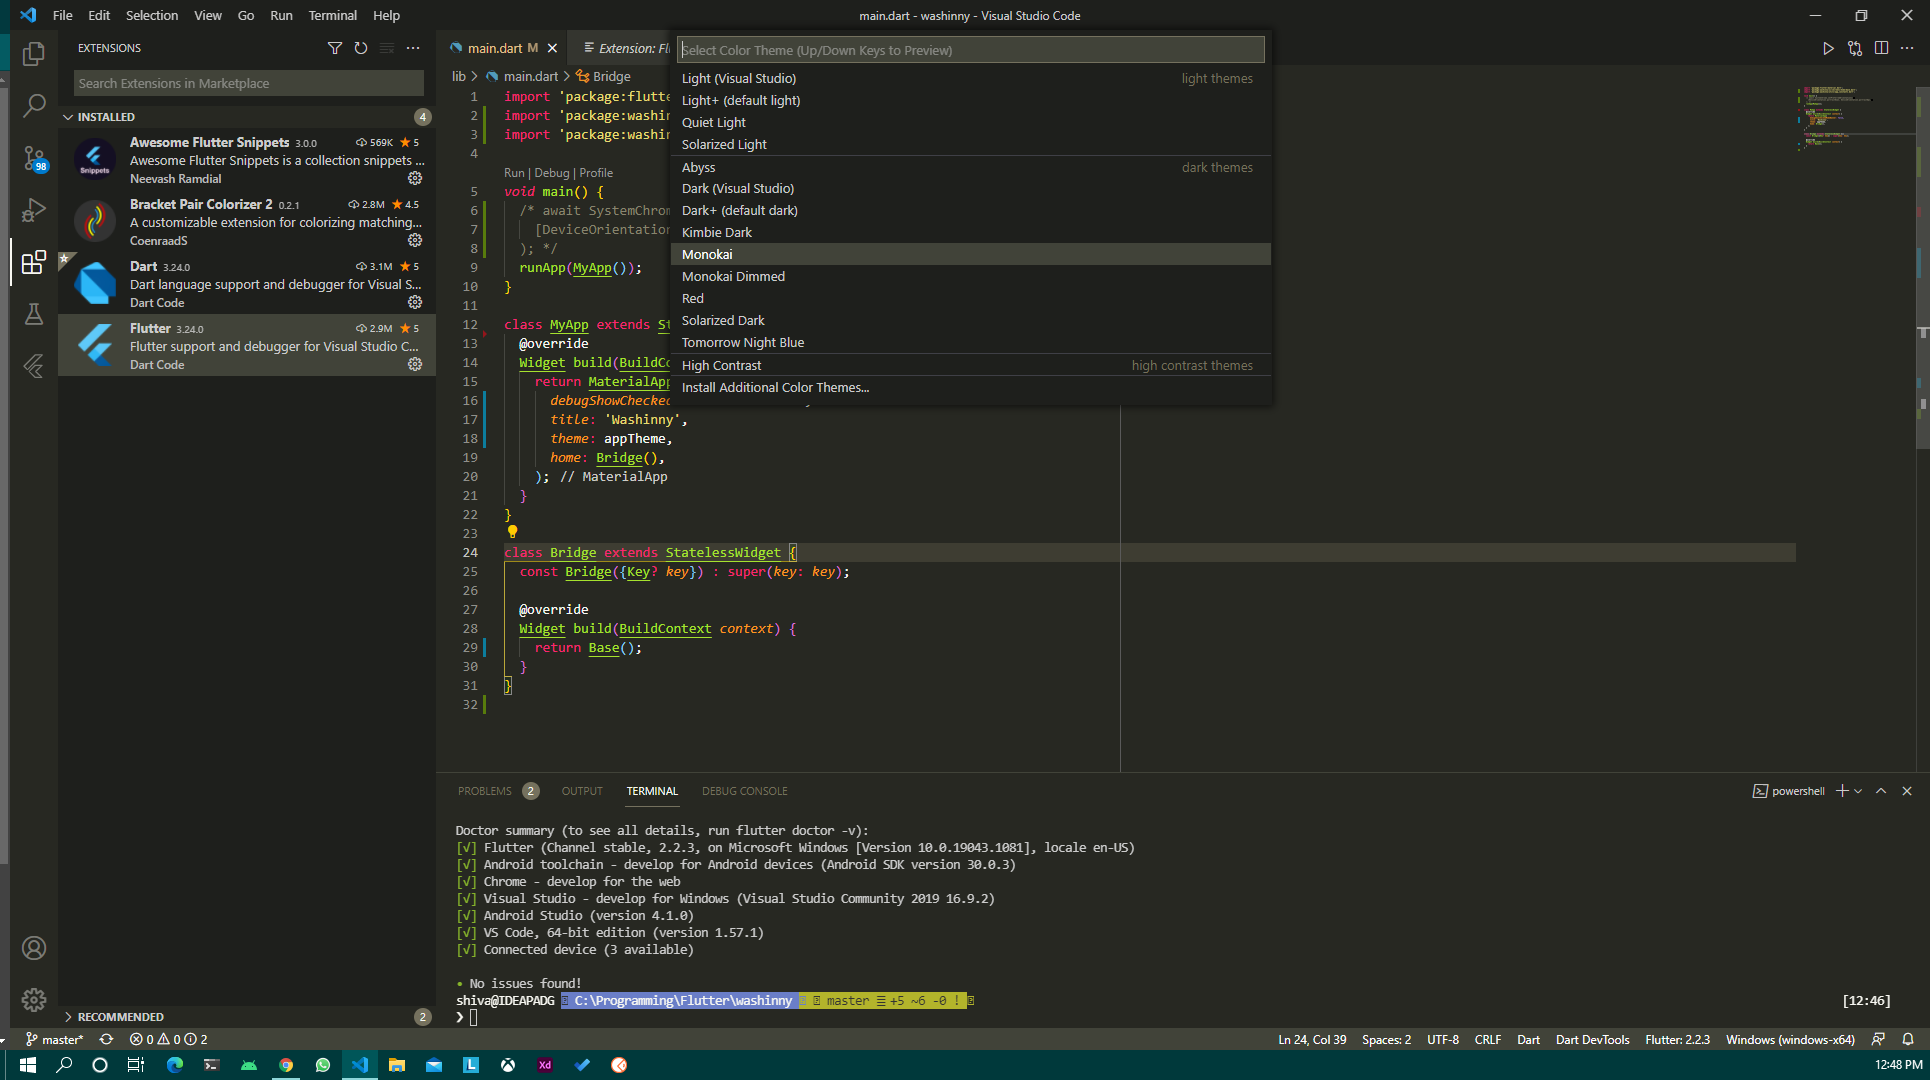This screenshot has width=1930, height=1080.
Task: Select the Monokai Dimmed theme
Action: click(x=733, y=276)
